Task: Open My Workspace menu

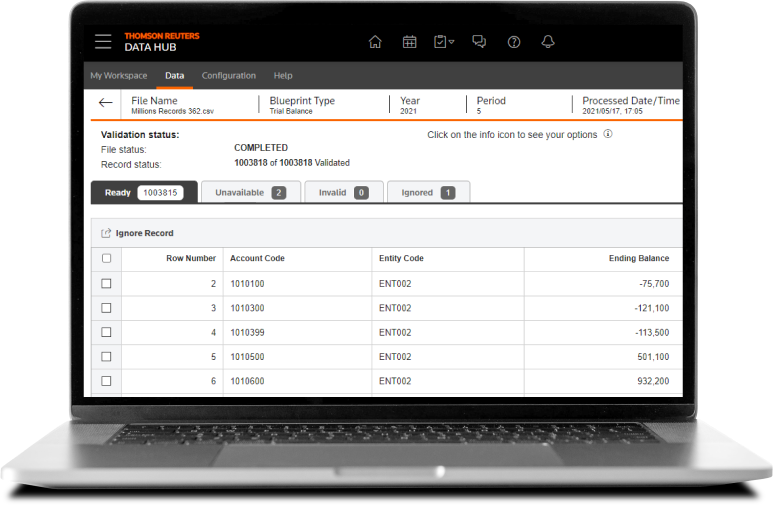Action: coord(118,76)
